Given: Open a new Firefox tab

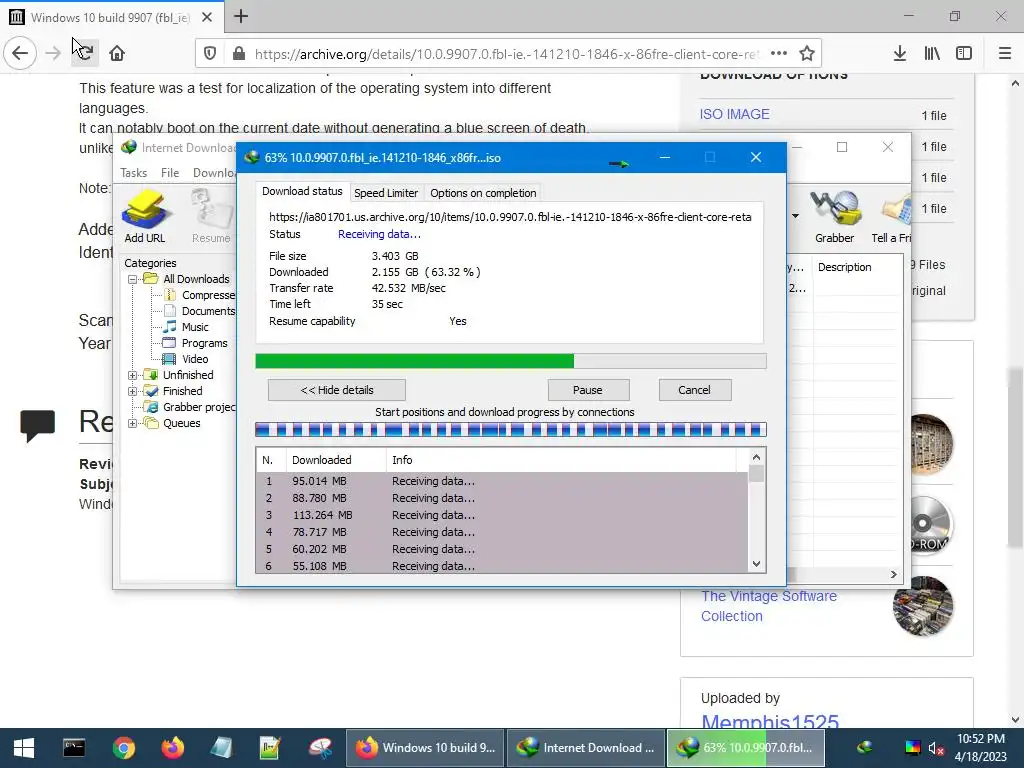Looking at the screenshot, I should point(241,16).
